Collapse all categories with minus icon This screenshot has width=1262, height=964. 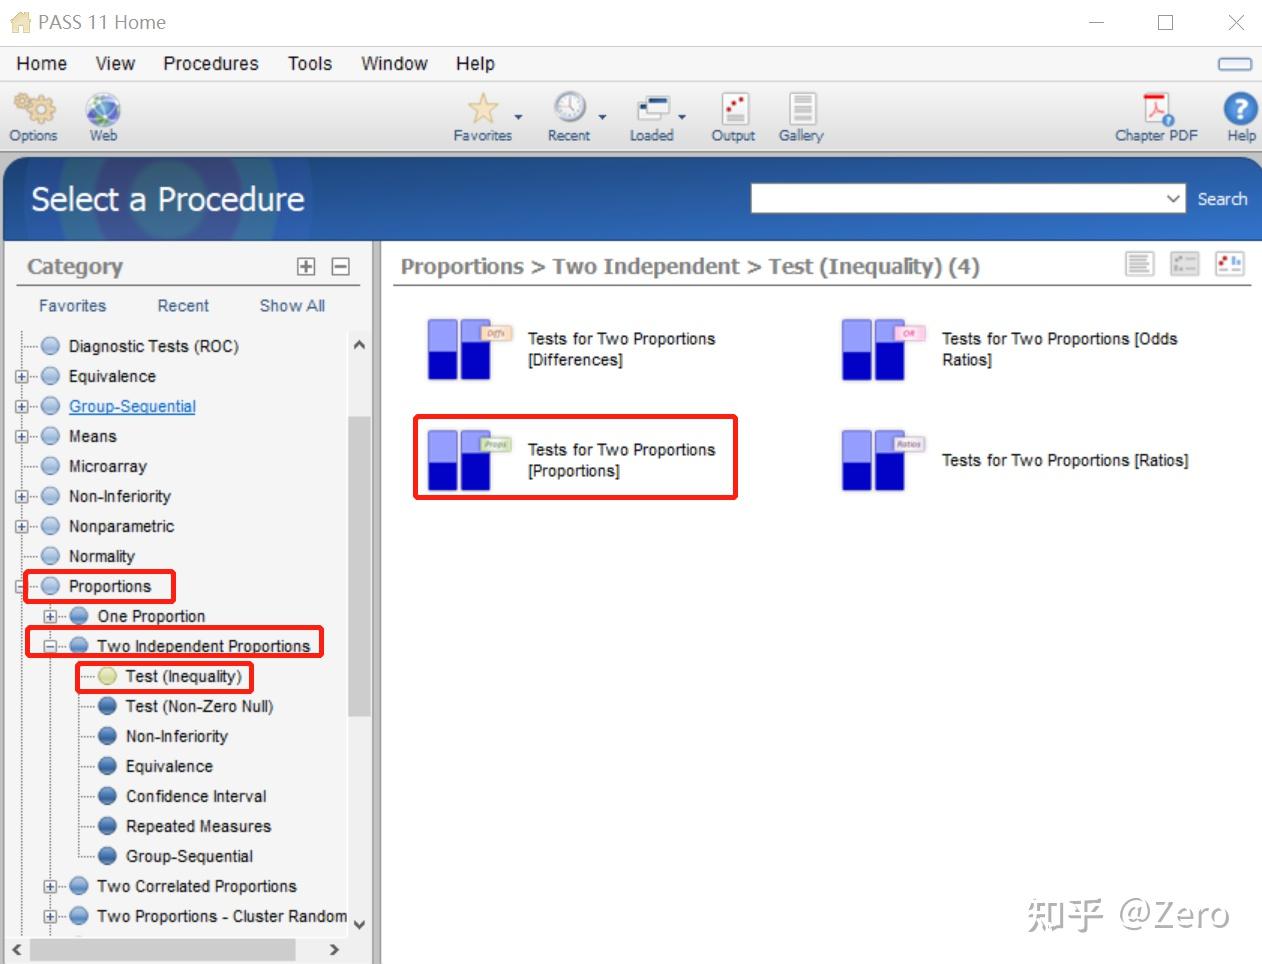pyautogui.click(x=340, y=266)
